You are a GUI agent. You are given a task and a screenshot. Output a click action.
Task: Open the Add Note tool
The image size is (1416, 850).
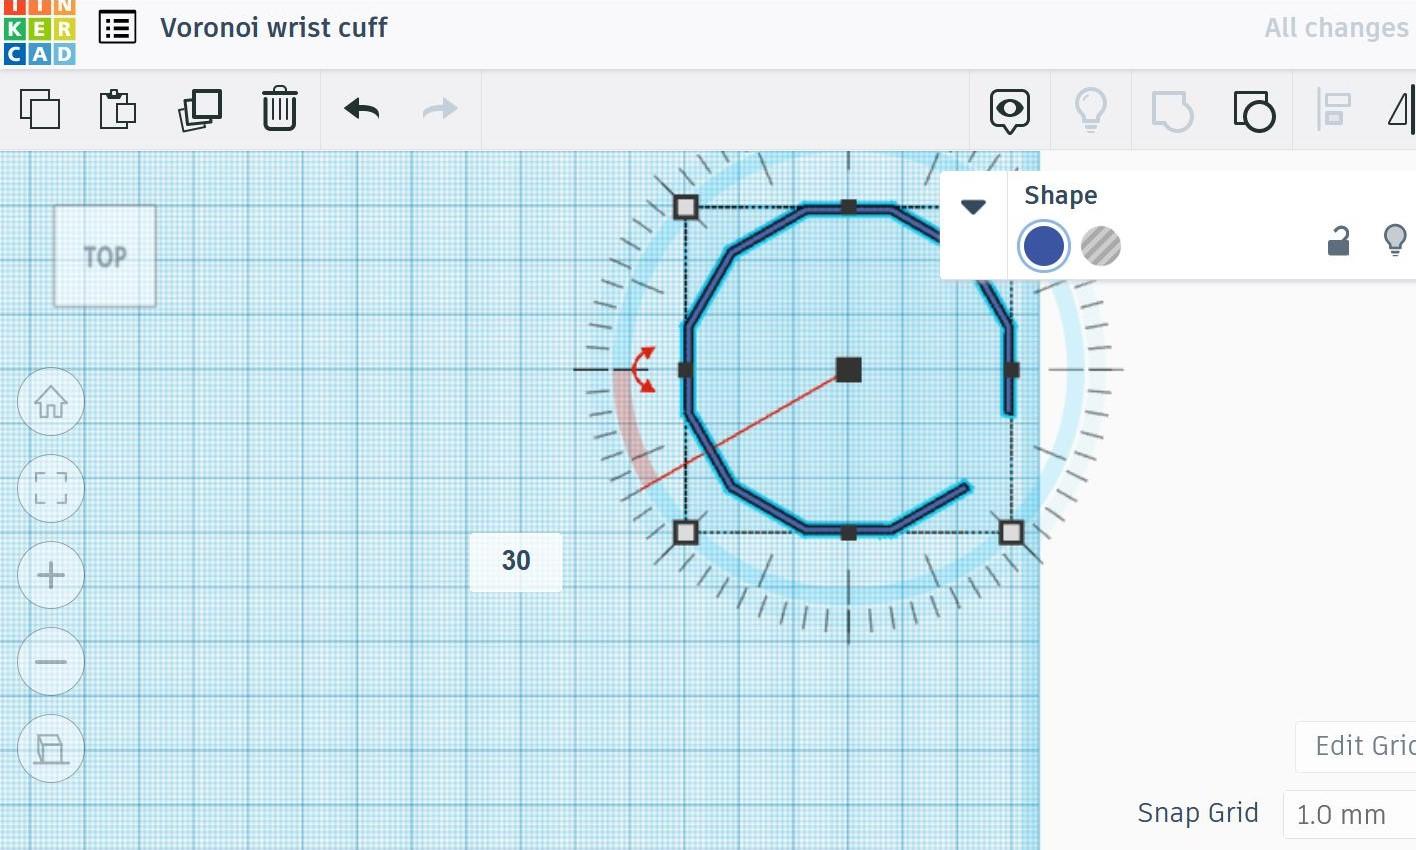click(x=1008, y=110)
